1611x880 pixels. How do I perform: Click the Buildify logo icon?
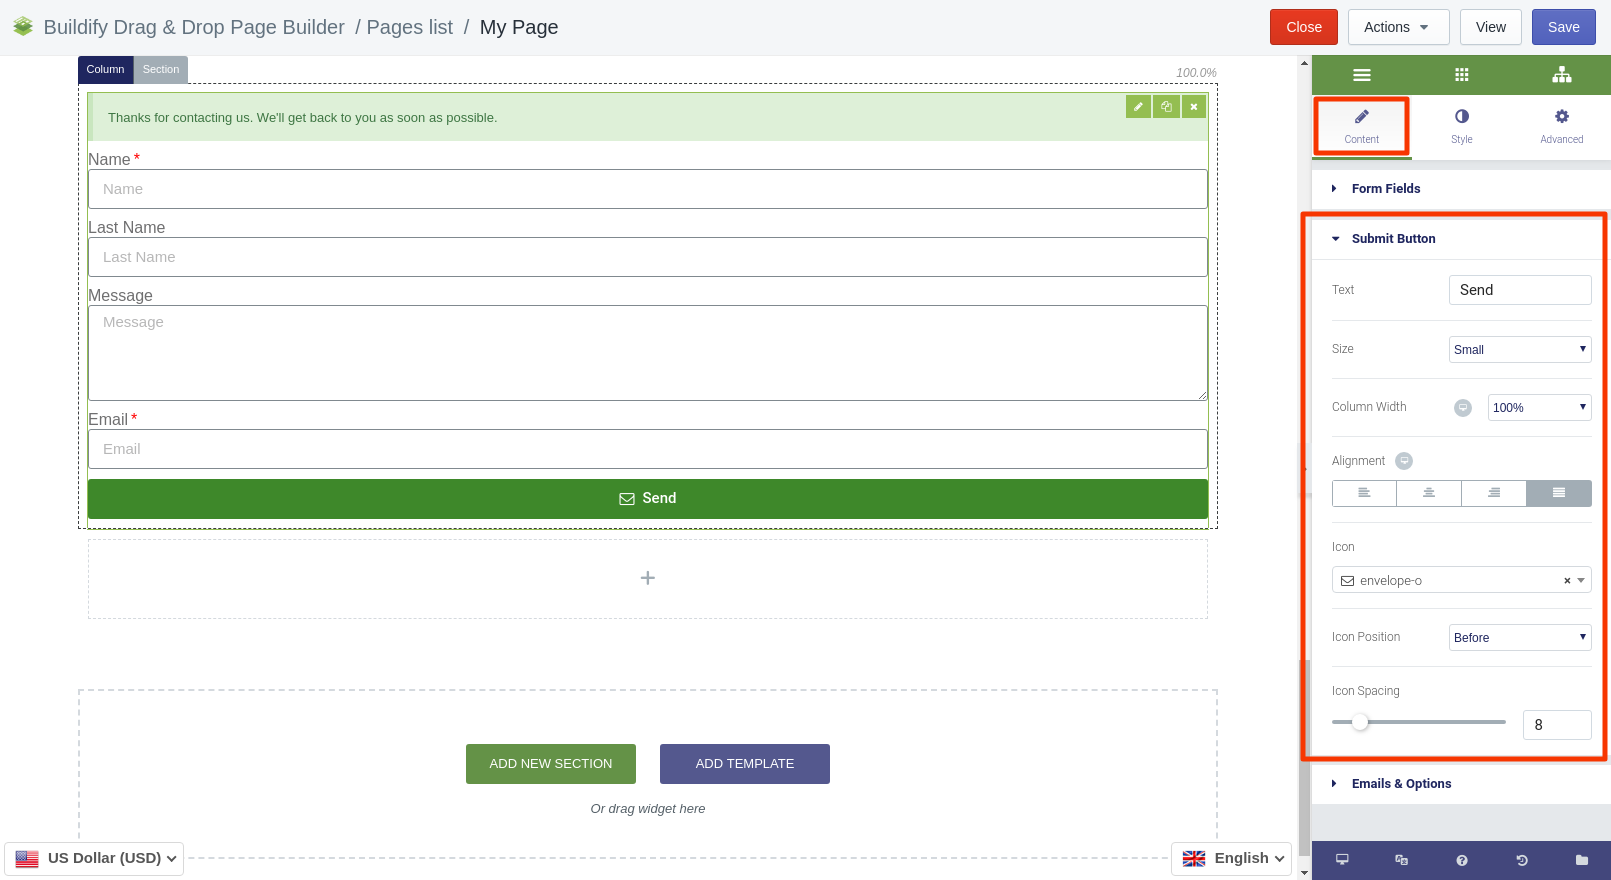pyautogui.click(x=23, y=27)
